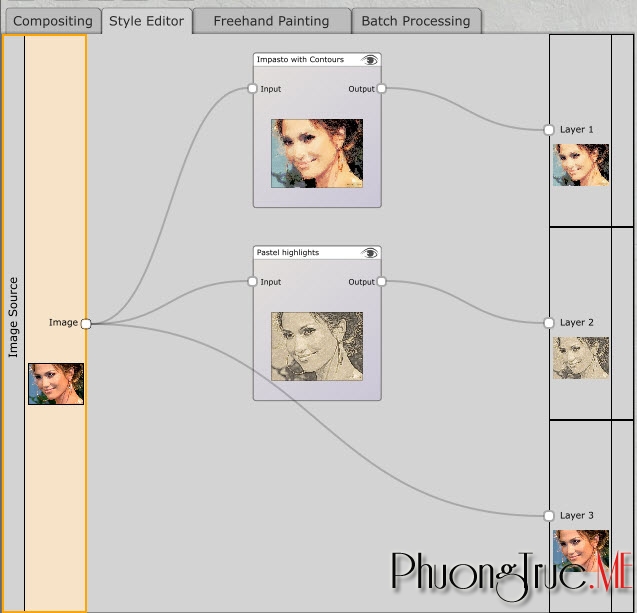
Task: Toggle eye icon on Pastel highlights node
Action: [369, 253]
